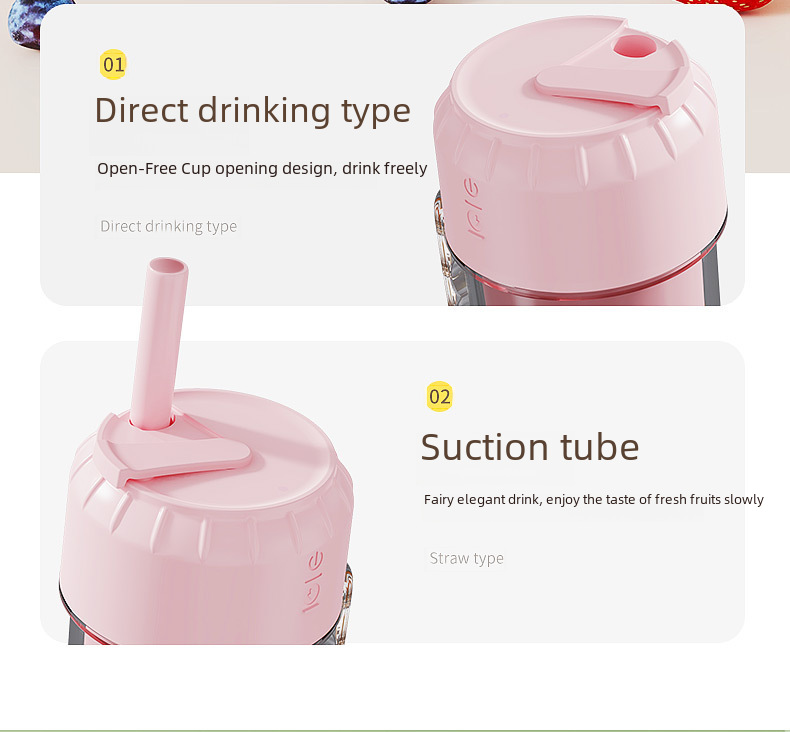Click the green divider line at the bottom
The width and height of the screenshot is (790, 732).
[395, 730]
